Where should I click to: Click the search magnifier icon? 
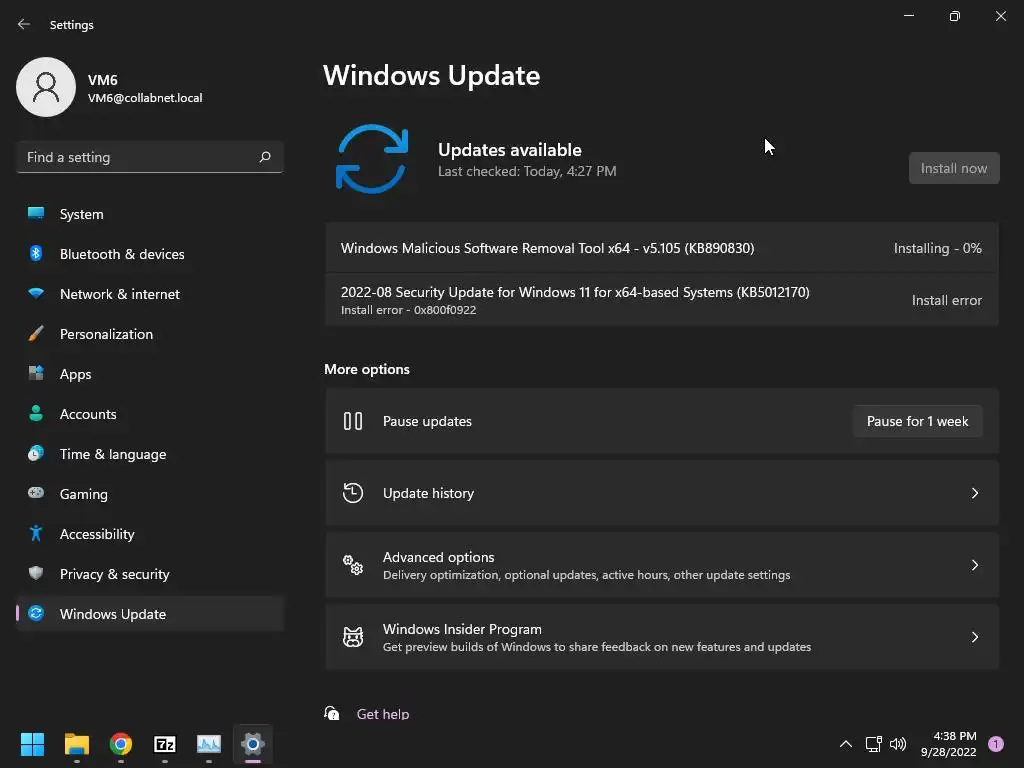(x=264, y=157)
